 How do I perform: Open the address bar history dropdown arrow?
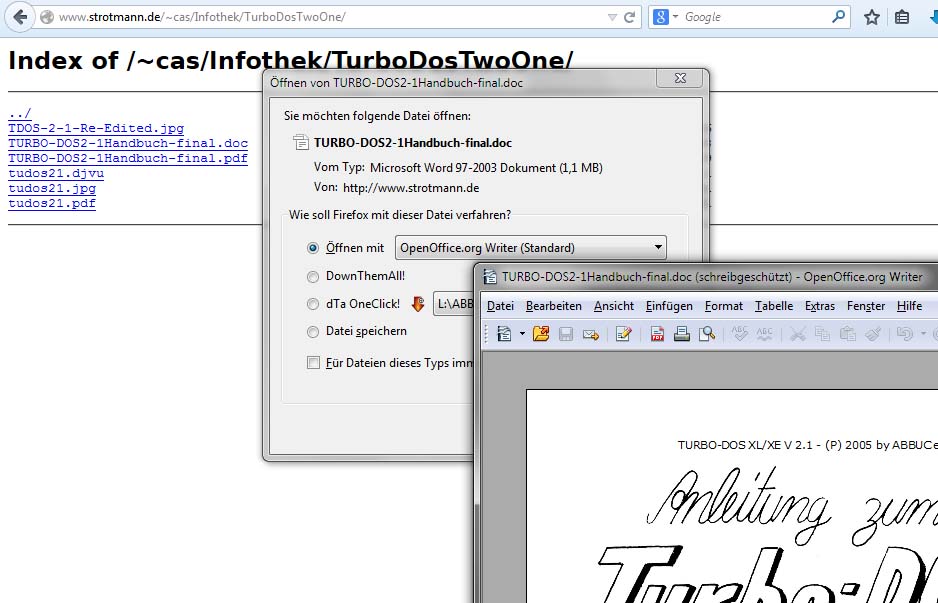point(612,17)
